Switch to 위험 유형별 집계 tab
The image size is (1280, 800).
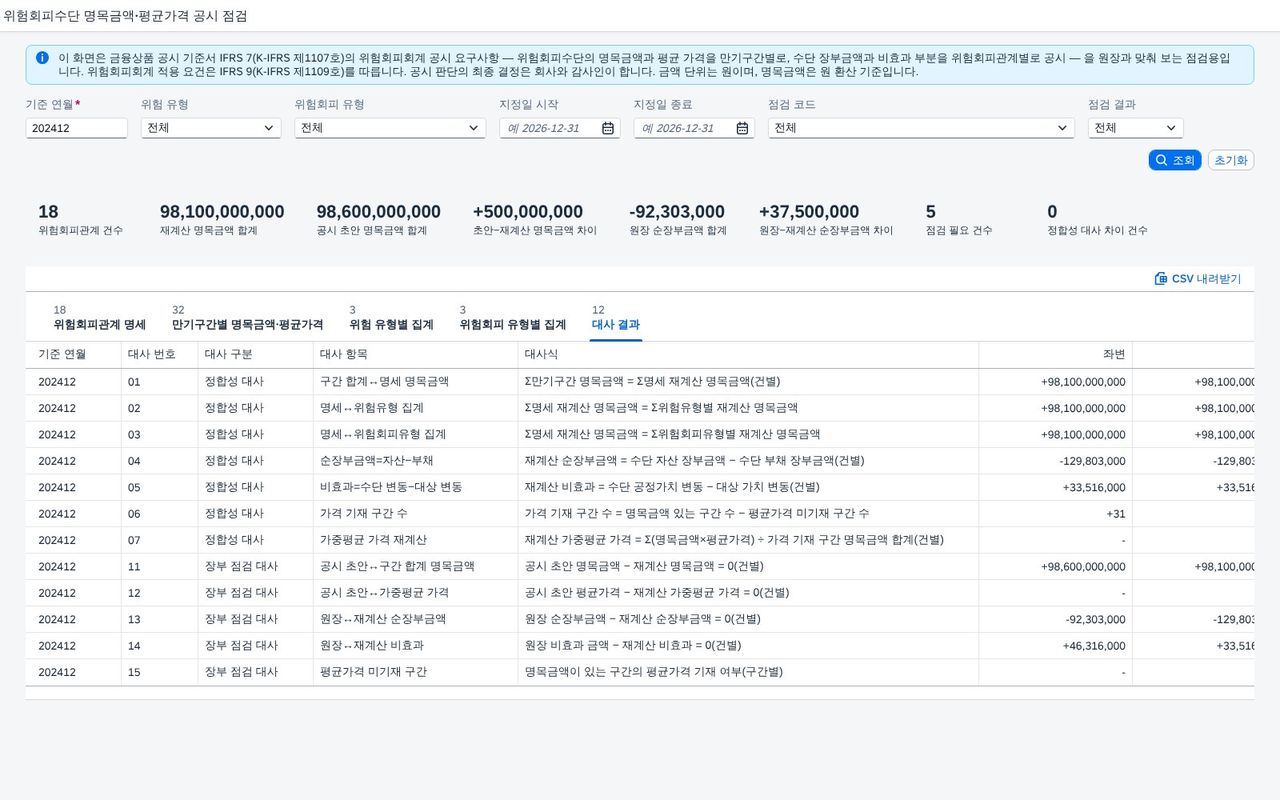pos(391,318)
